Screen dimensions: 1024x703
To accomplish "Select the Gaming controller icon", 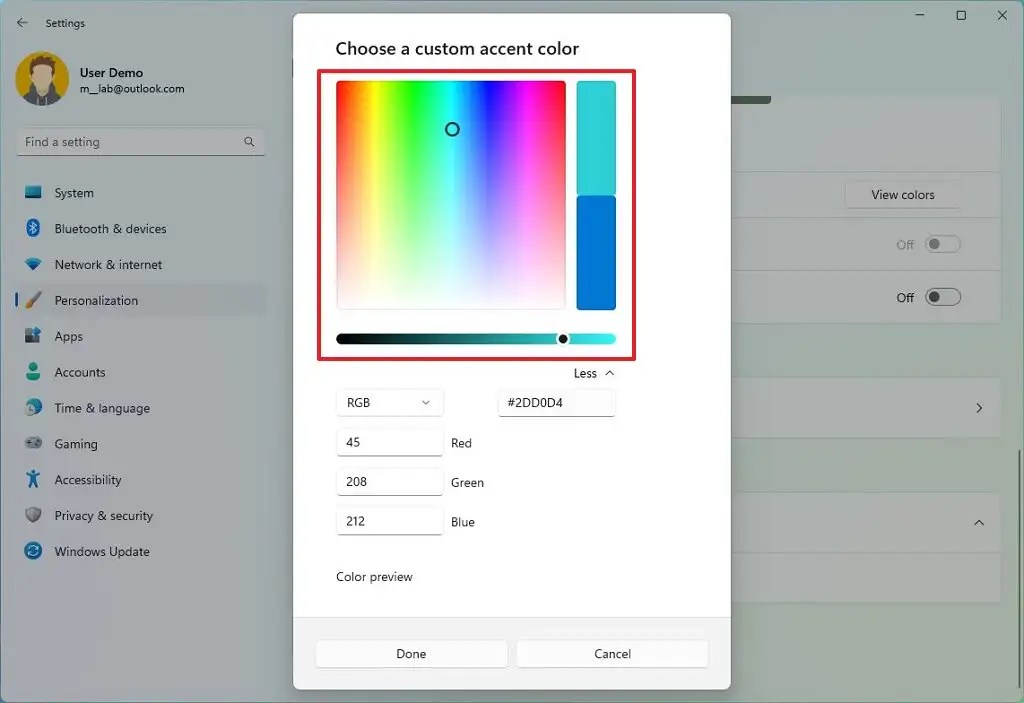I will (x=34, y=444).
